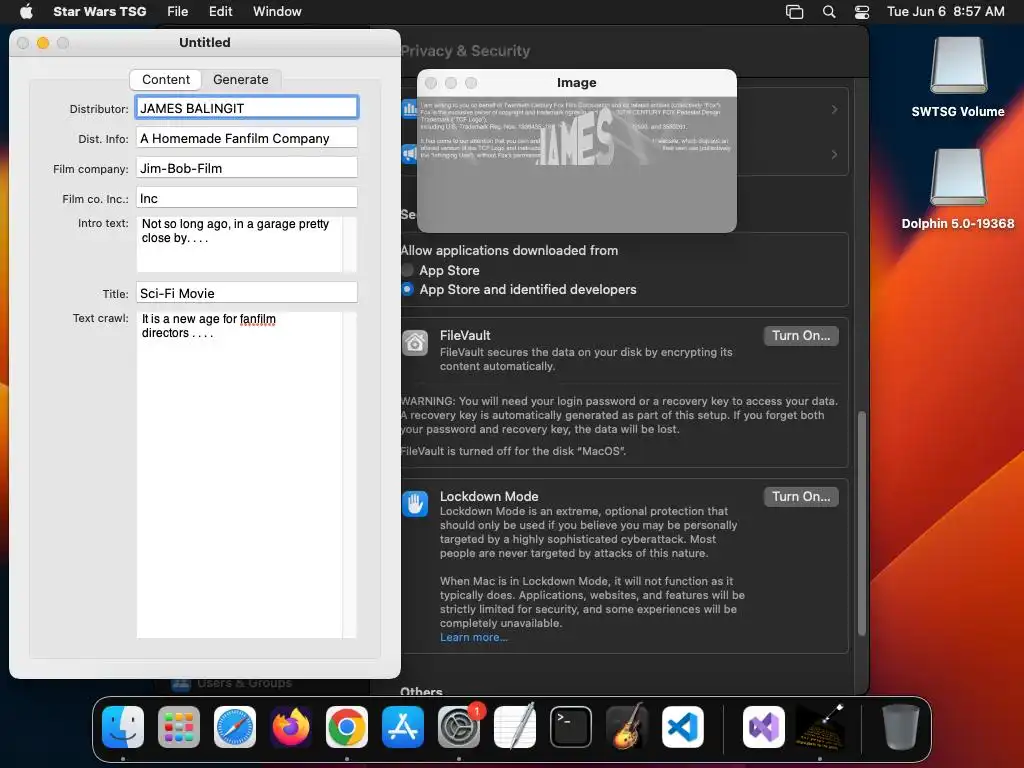Click the Lockdown Mode hand icon

415,504
